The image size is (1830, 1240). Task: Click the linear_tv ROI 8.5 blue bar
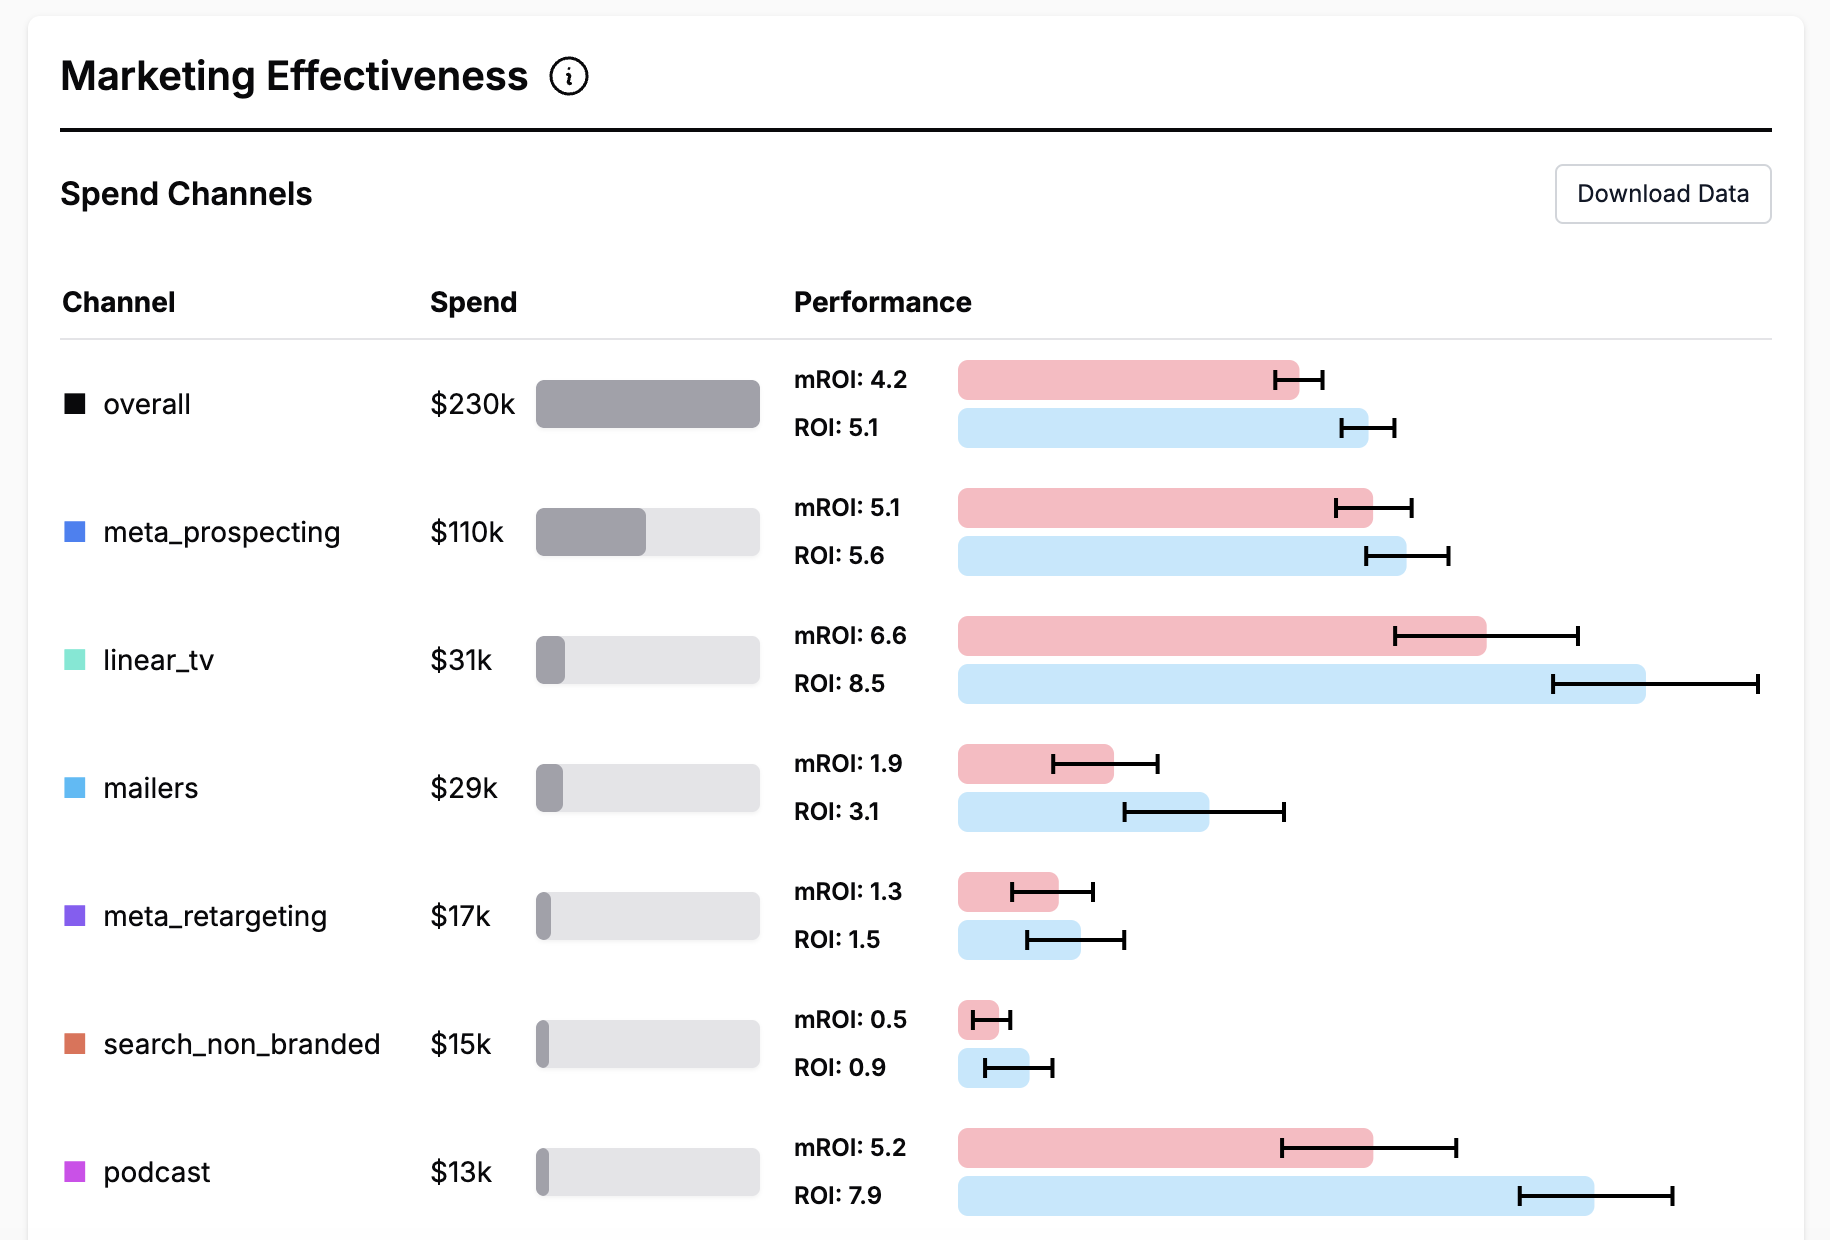[1250, 684]
